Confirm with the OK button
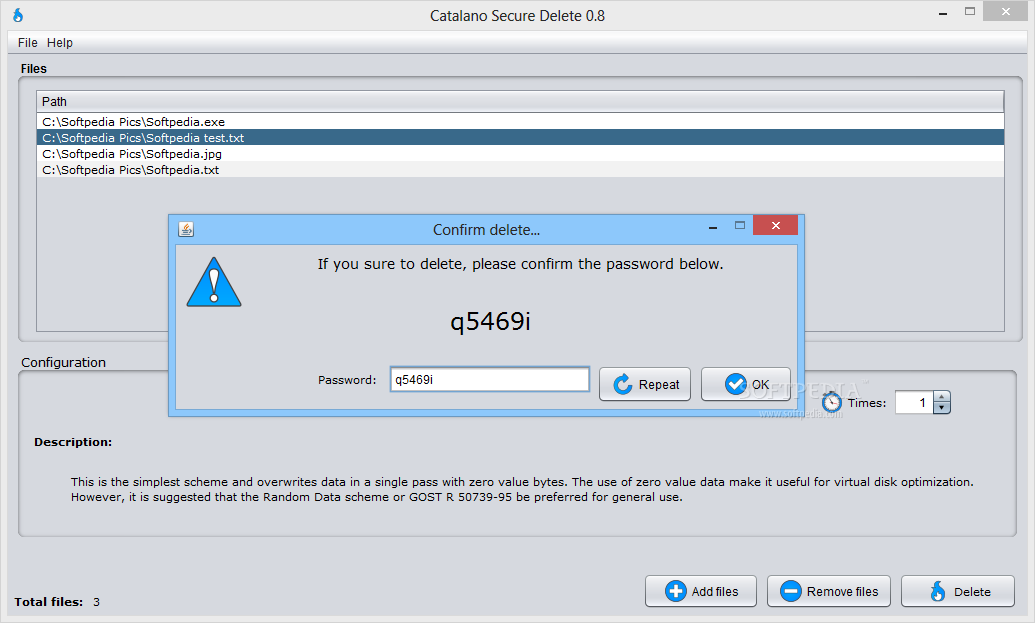 click(x=746, y=384)
